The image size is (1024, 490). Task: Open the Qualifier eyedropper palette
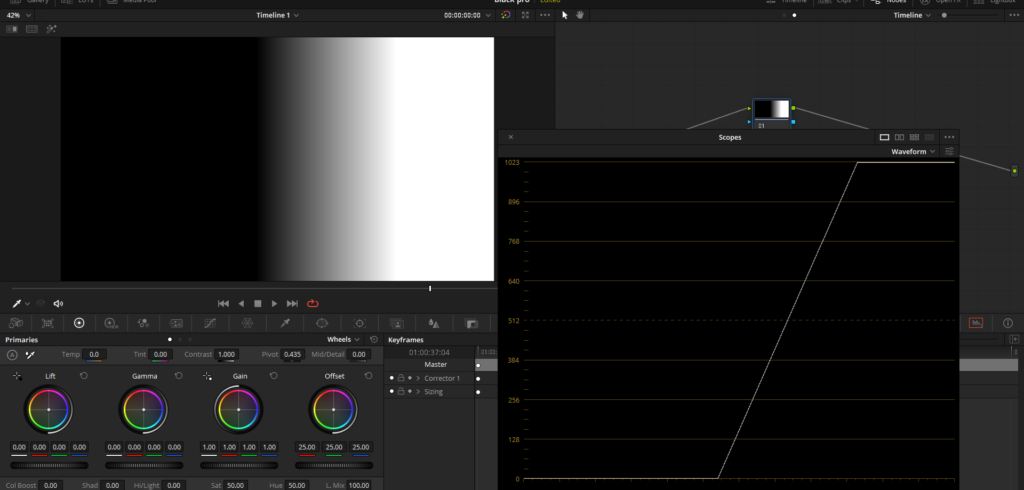pyautogui.click(x=285, y=323)
